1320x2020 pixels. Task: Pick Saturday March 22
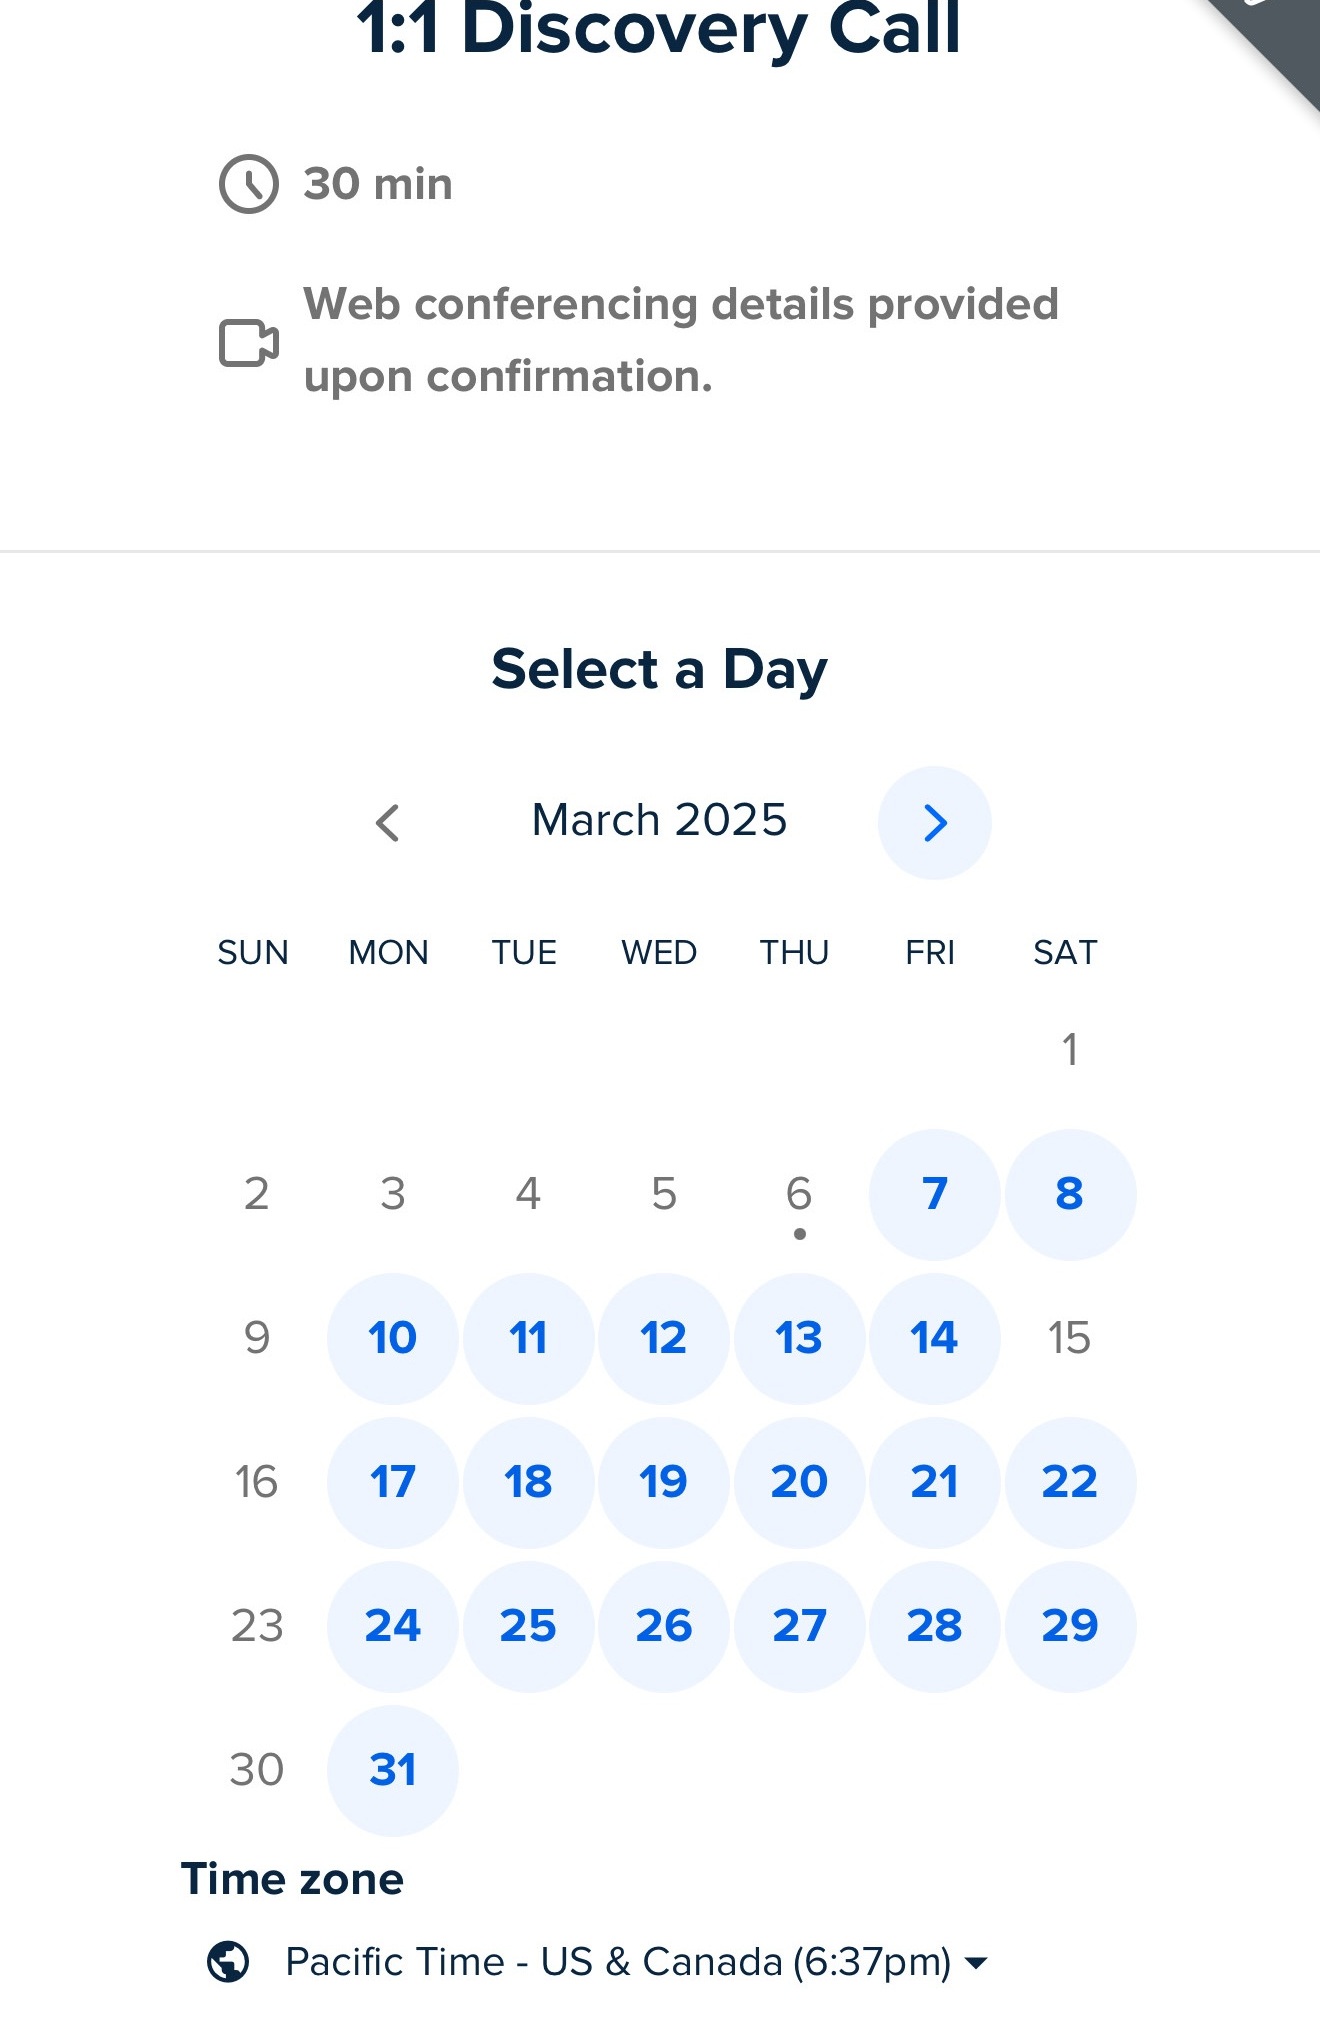tap(1069, 1482)
